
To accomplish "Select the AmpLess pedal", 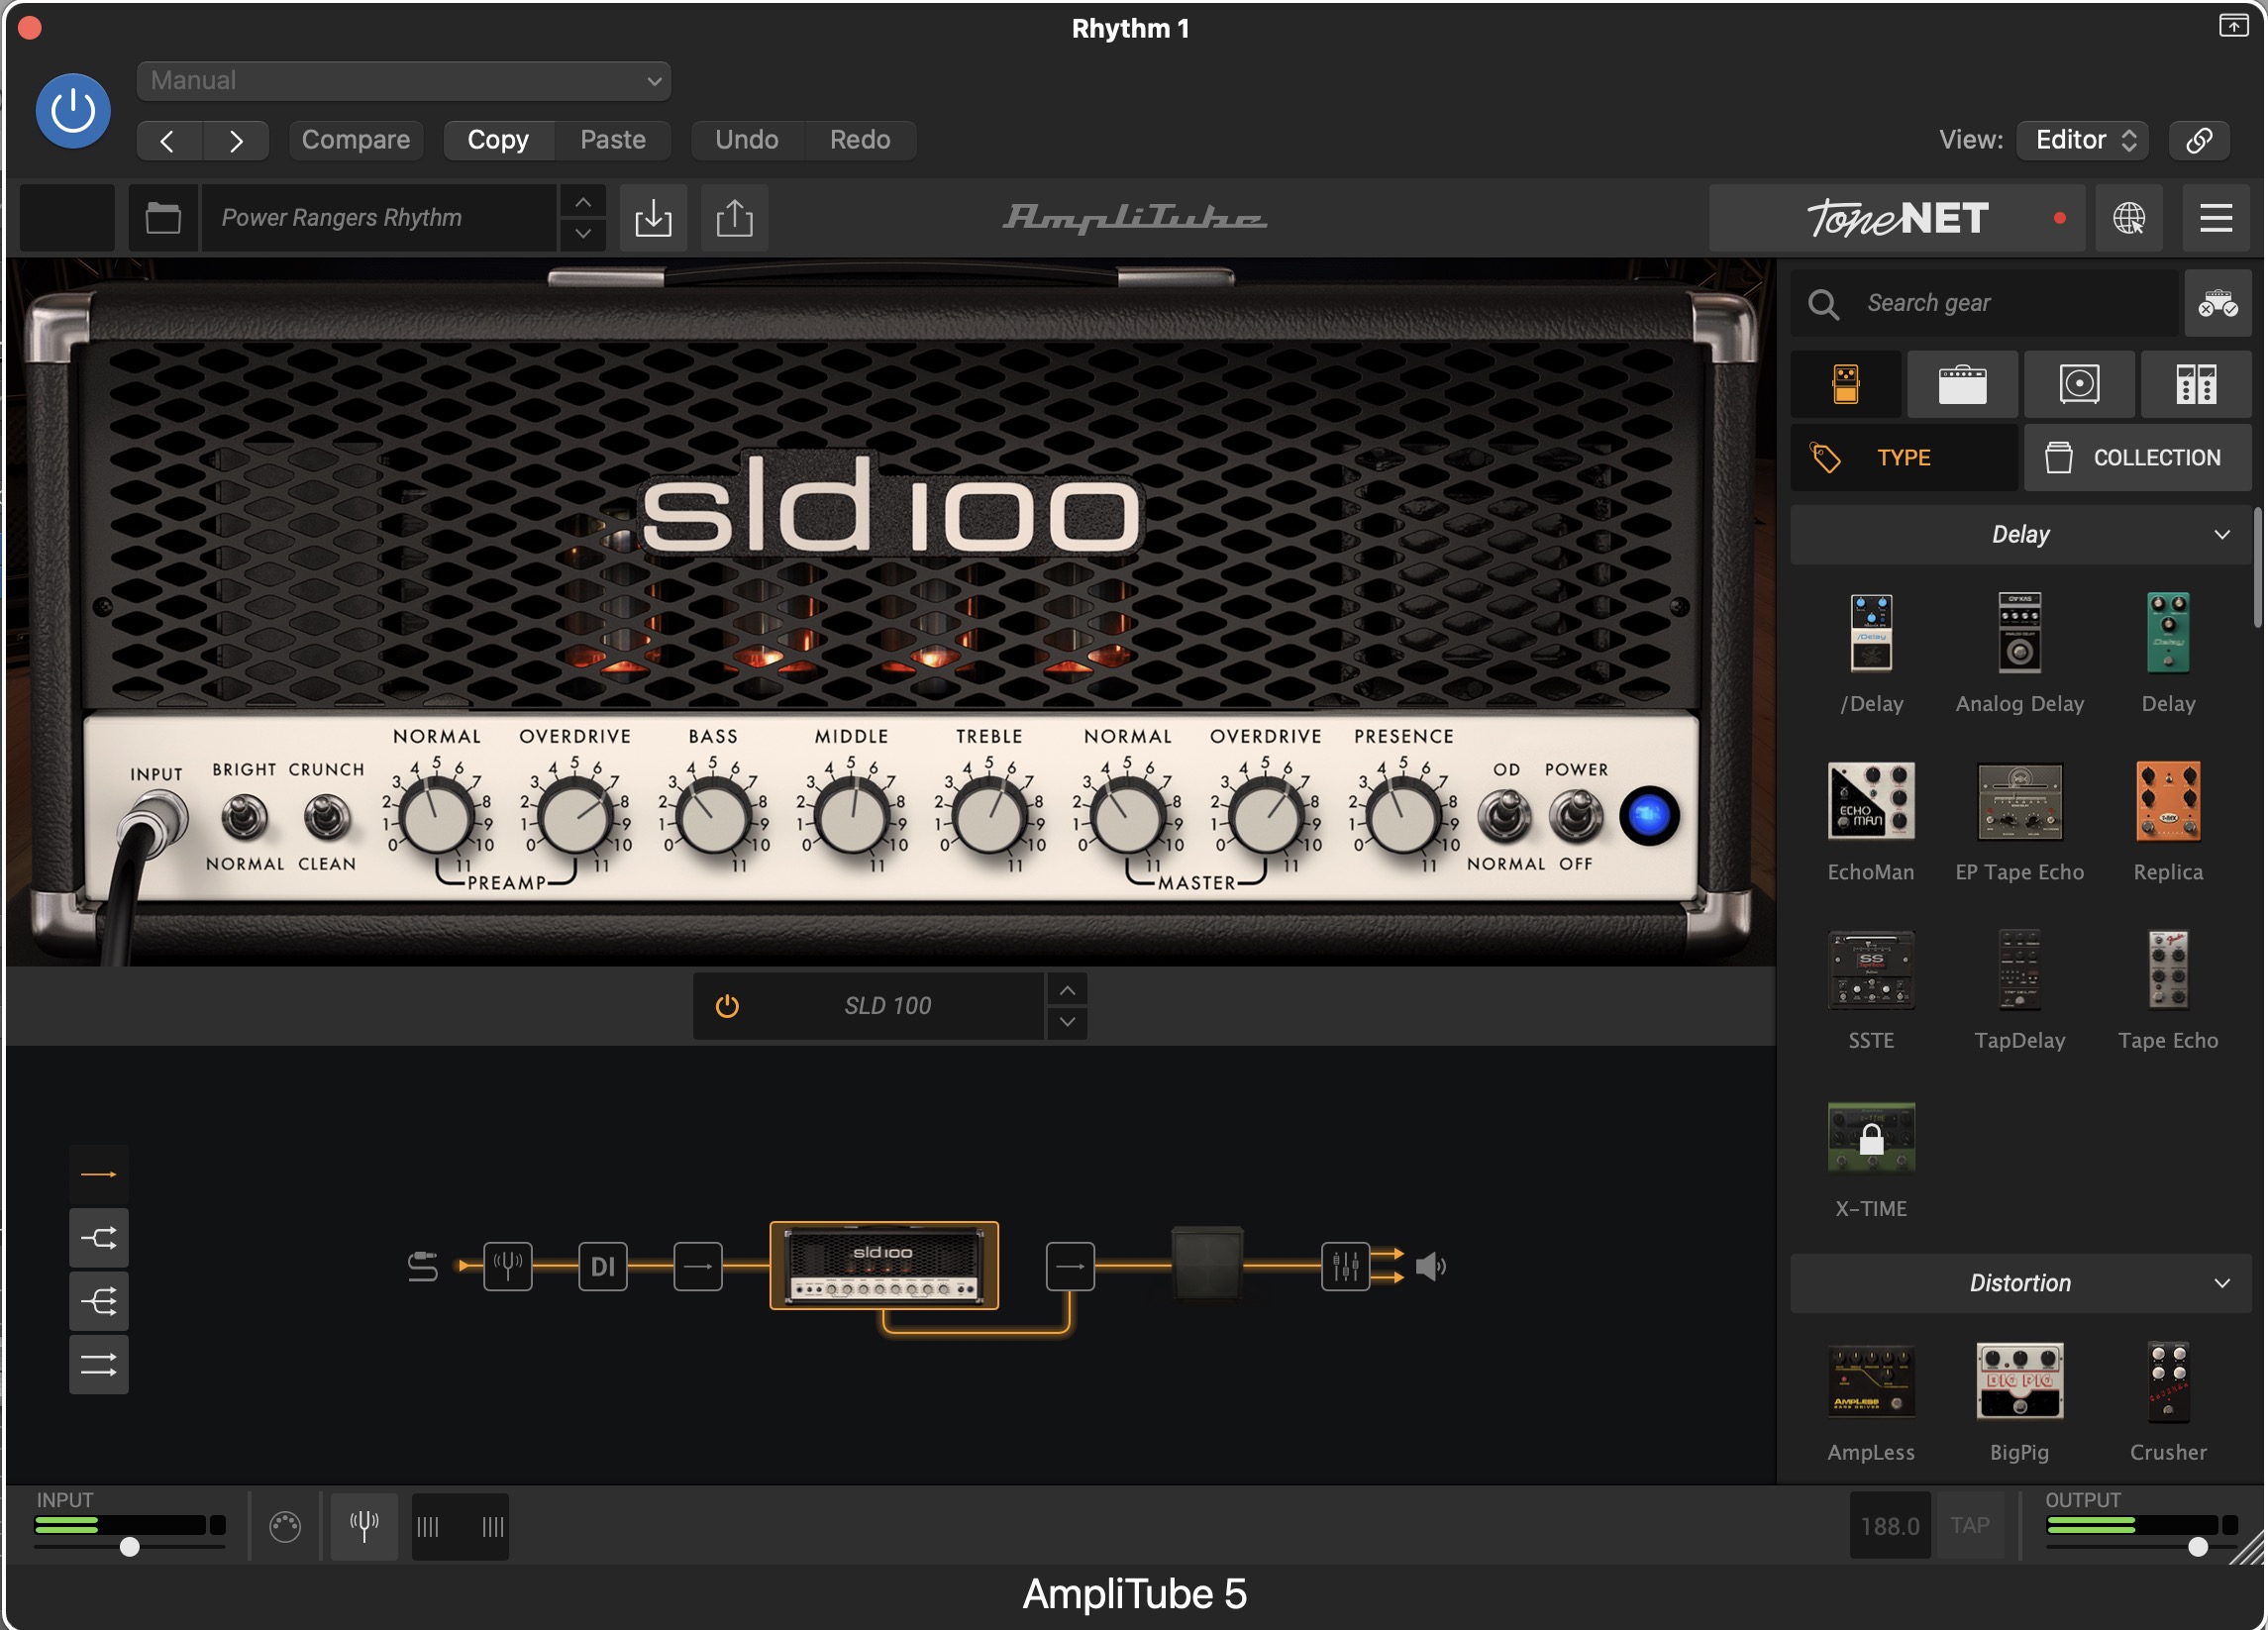I will [x=1871, y=1383].
